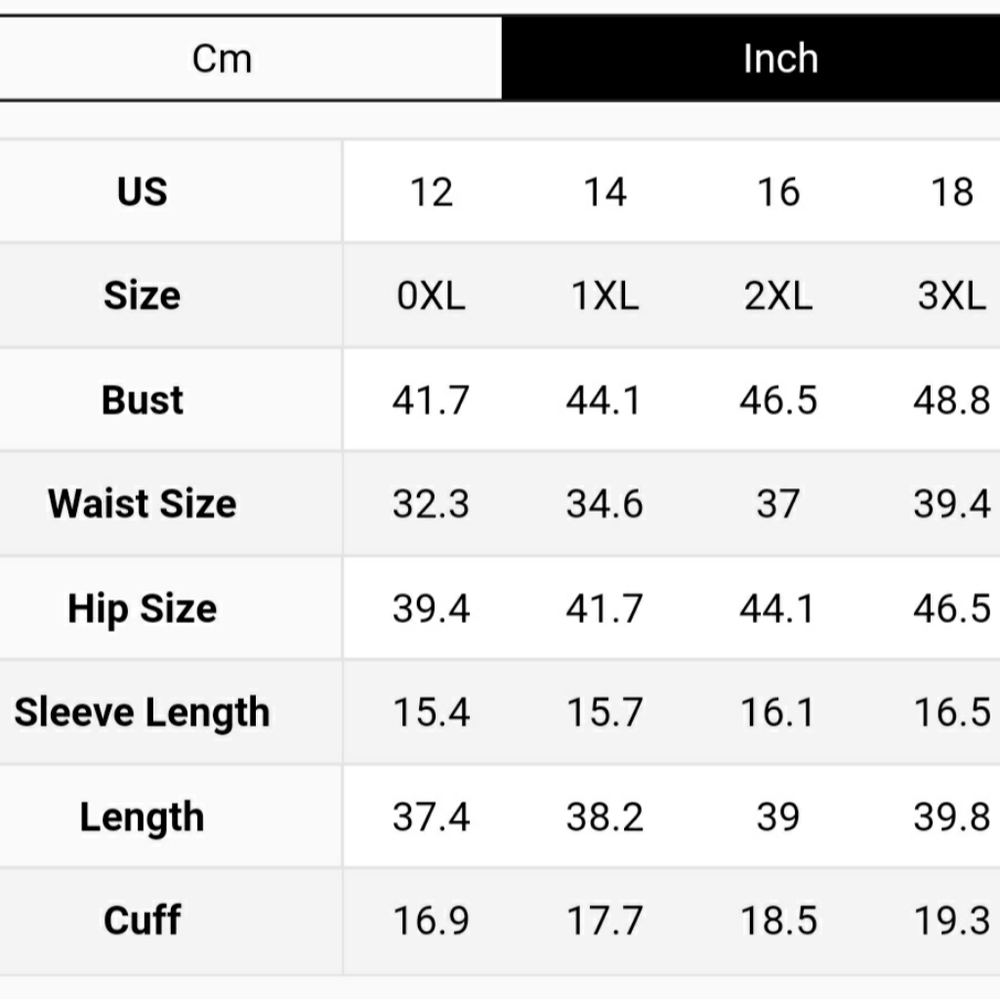Click the Sleeve Length row label

[x=142, y=712]
